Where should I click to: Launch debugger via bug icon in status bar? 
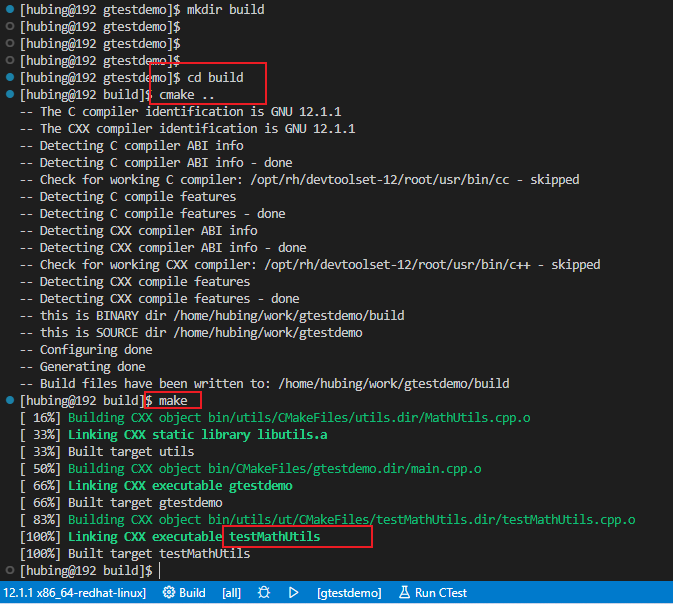[x=264, y=593]
